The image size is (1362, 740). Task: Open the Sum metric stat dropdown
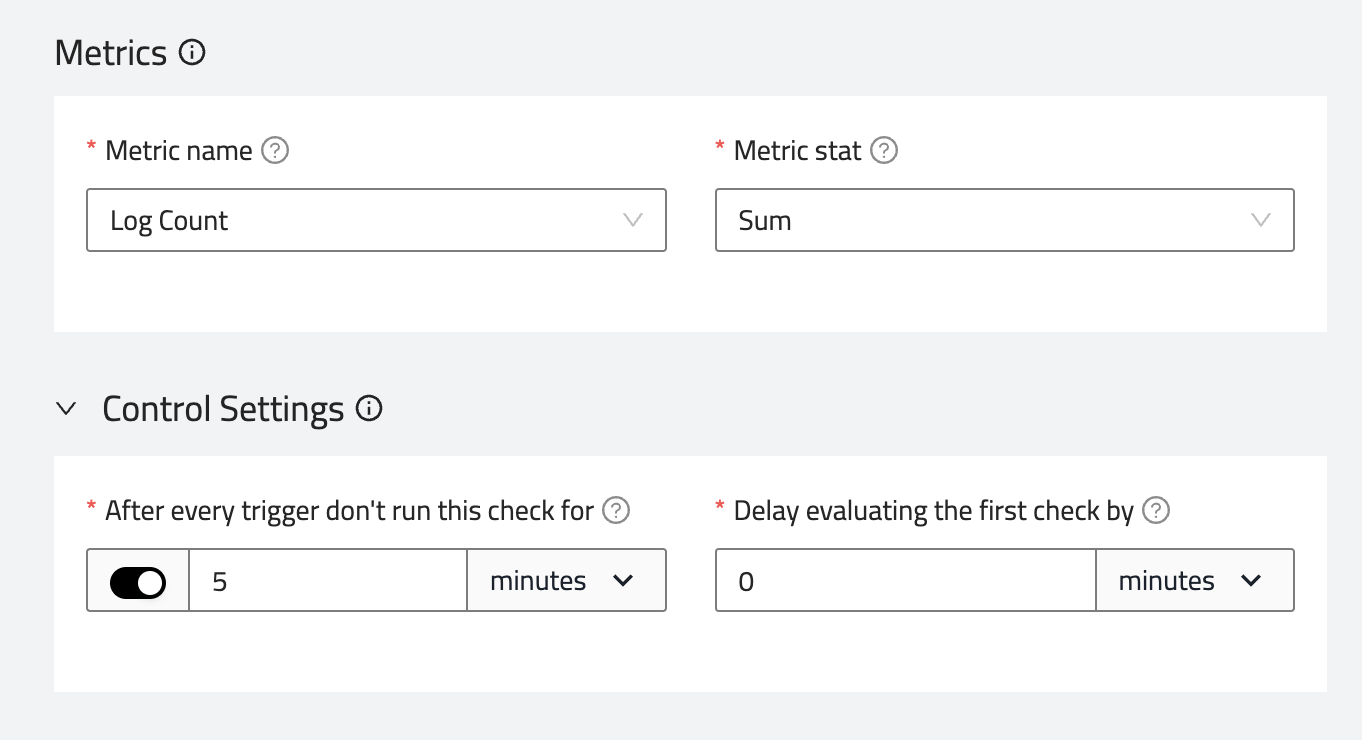1004,220
